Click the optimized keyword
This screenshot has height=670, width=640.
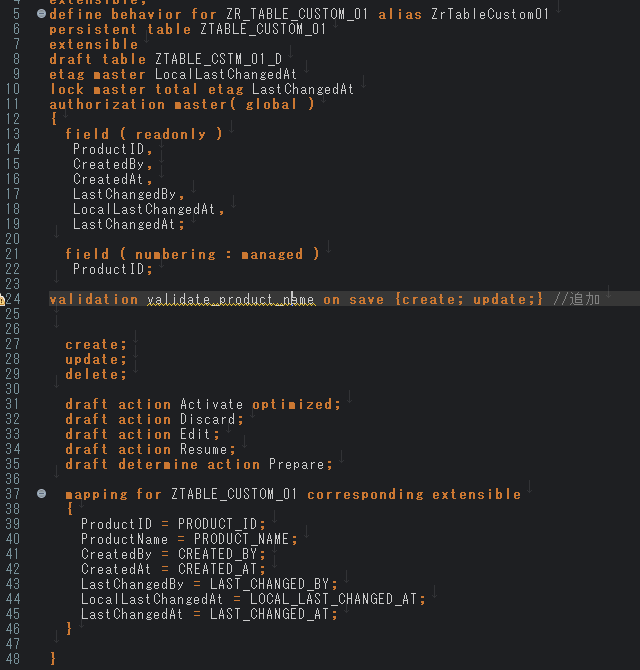[x=295, y=404]
